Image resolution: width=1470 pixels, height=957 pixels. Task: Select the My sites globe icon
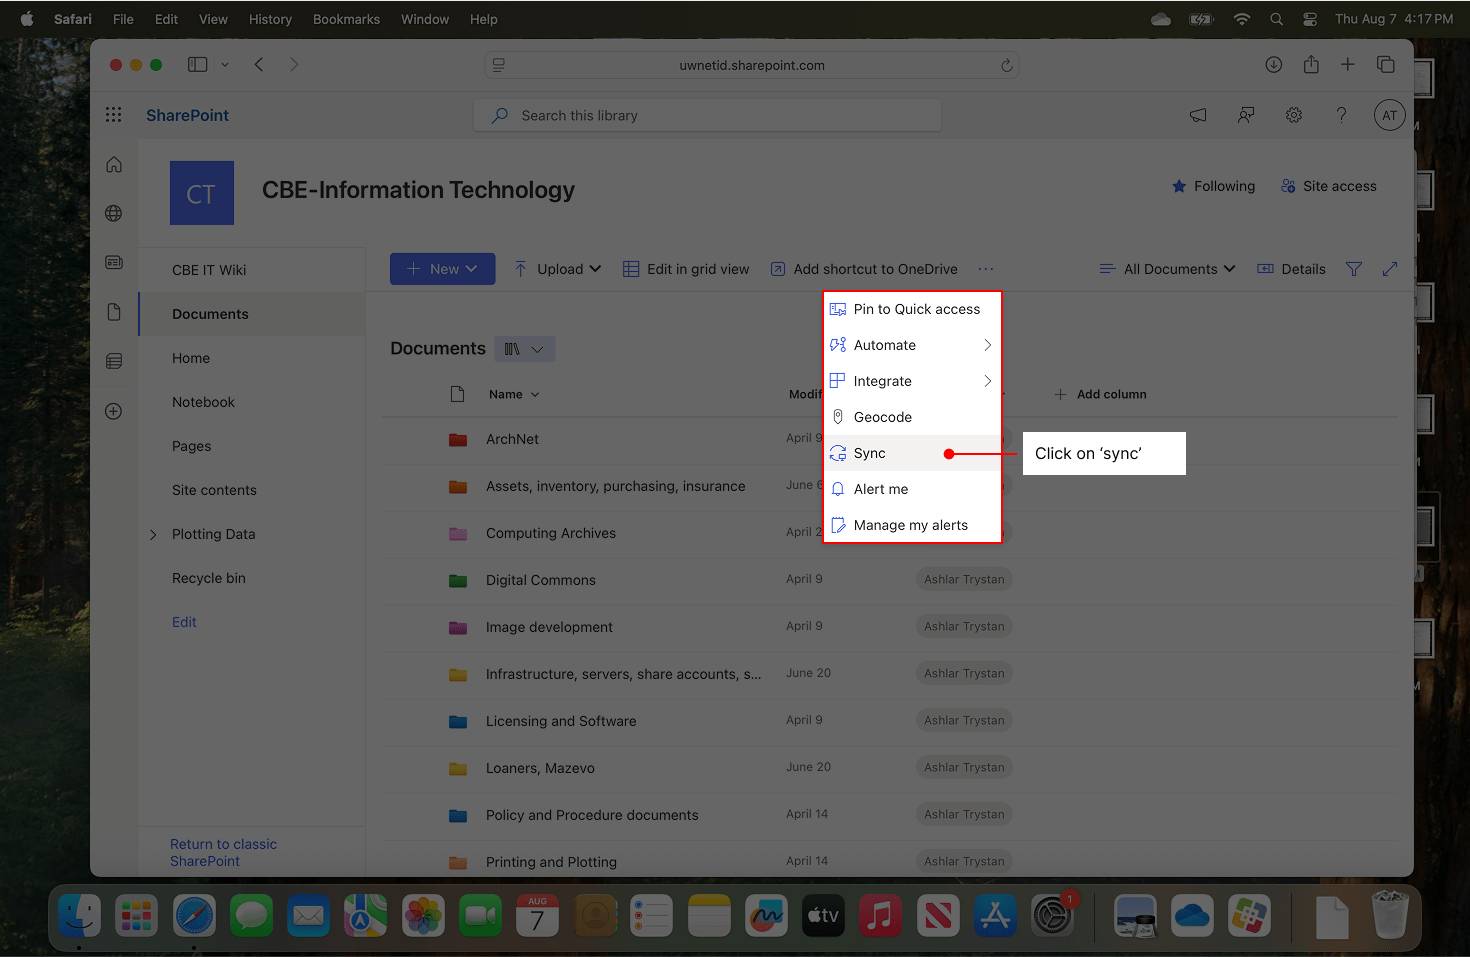pos(113,213)
